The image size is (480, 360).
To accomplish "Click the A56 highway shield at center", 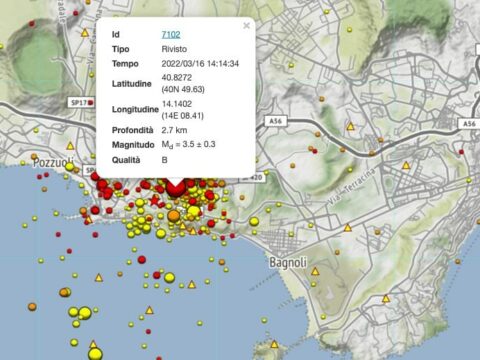I will (x=275, y=121).
